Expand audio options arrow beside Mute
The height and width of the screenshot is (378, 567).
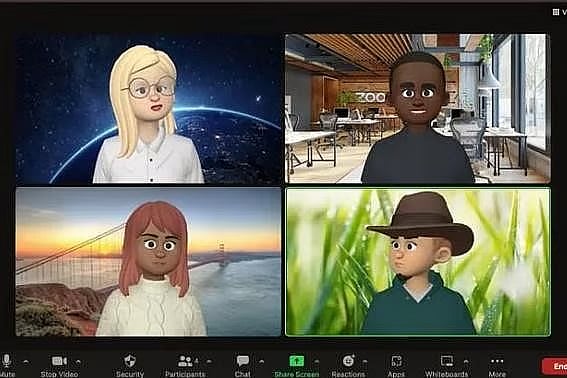point(26,361)
